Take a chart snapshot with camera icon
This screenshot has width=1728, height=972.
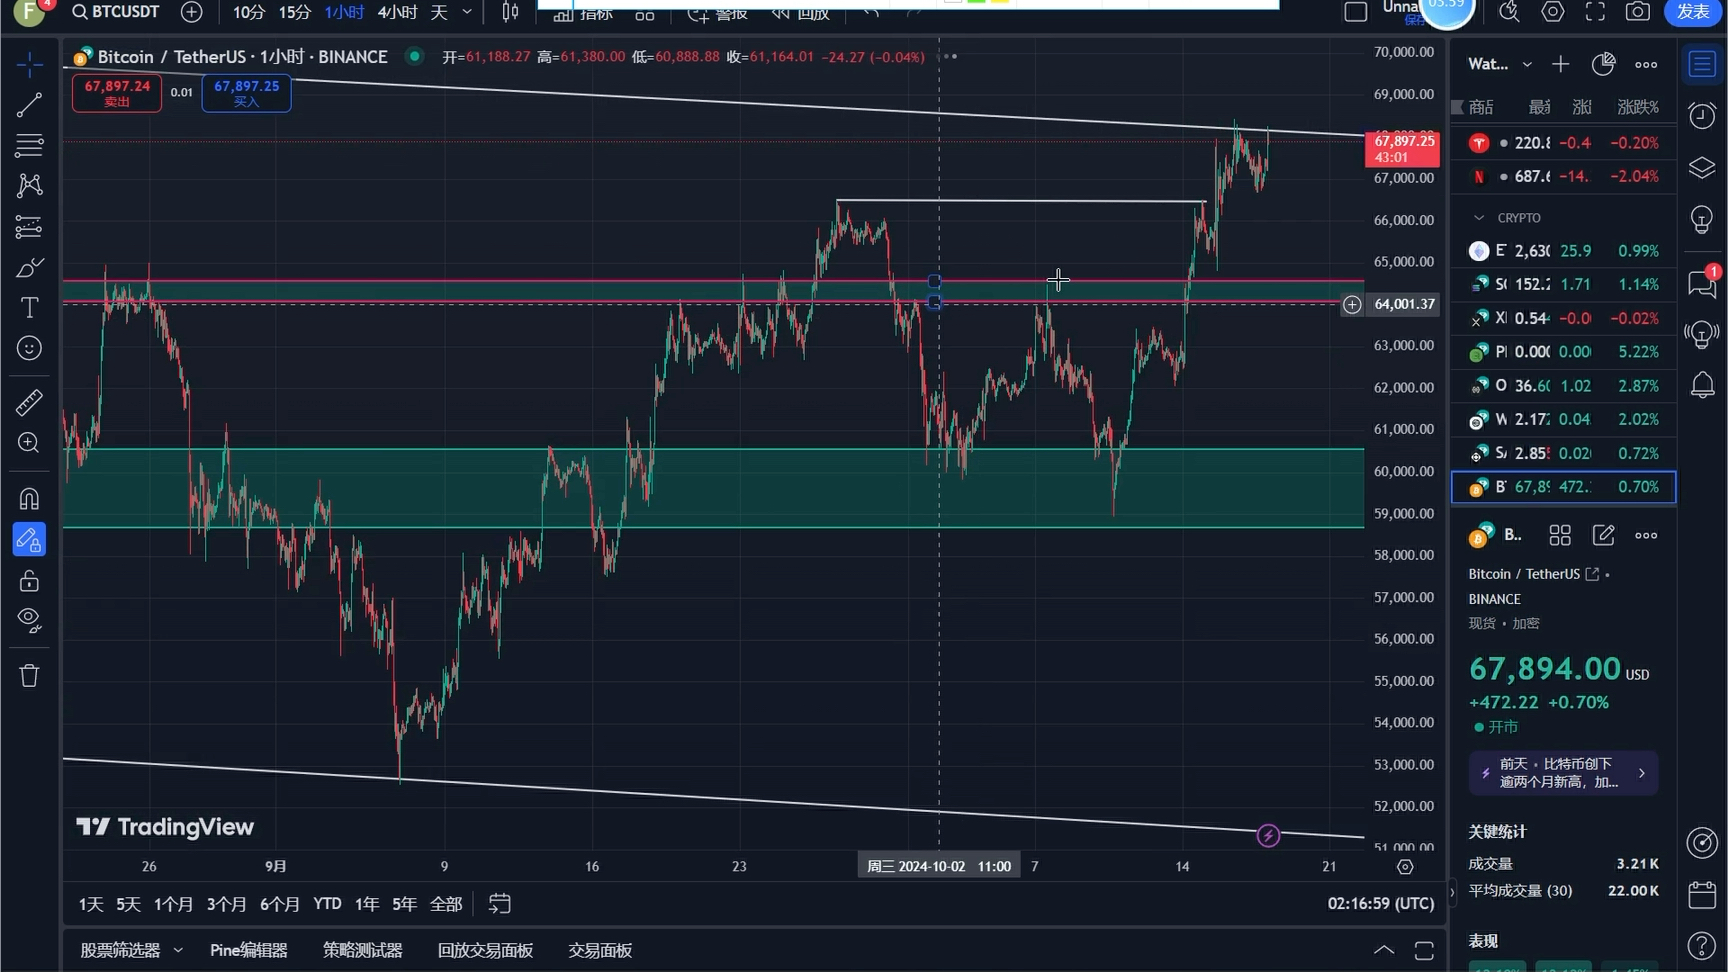click(x=1637, y=12)
